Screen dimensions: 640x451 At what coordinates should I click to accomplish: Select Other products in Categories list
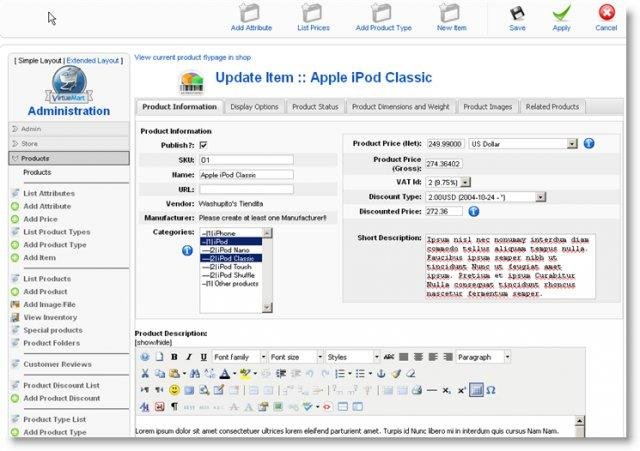231,283
